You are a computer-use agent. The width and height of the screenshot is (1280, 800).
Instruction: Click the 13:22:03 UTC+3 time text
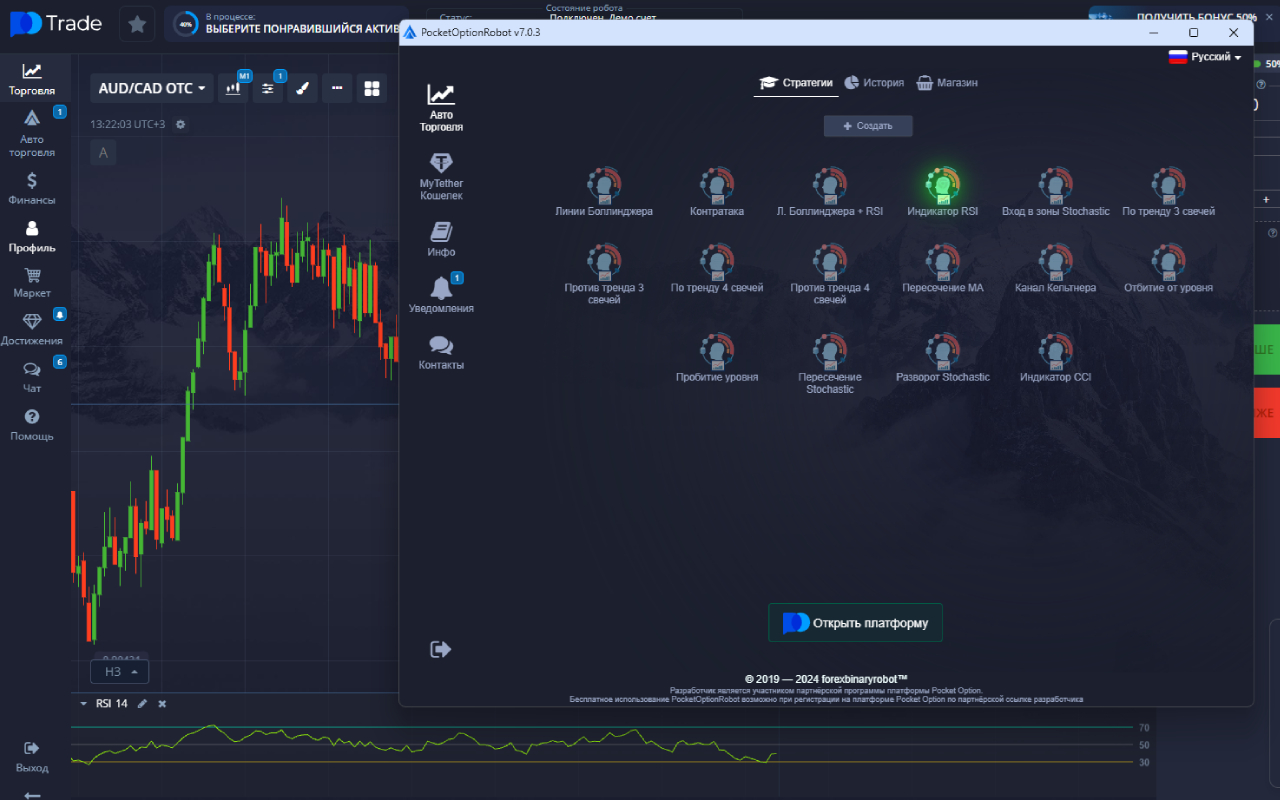pos(127,125)
